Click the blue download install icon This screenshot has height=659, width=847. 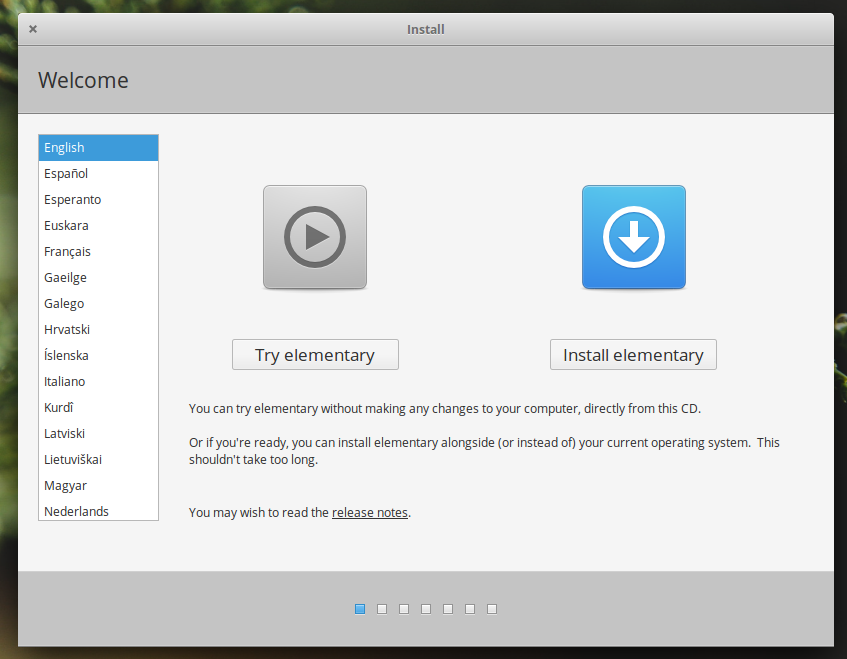tap(634, 237)
